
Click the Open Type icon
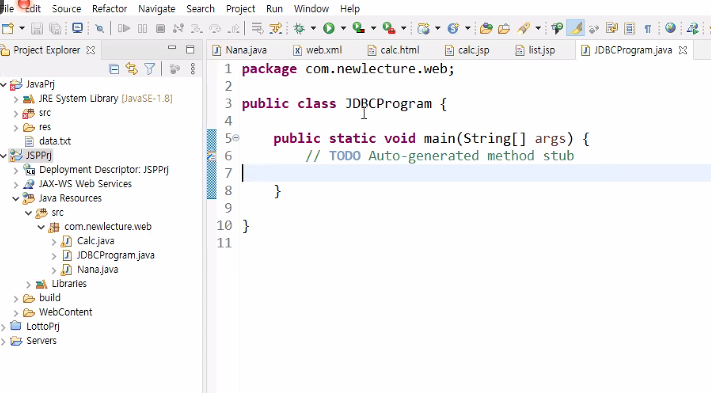click(x=486, y=29)
